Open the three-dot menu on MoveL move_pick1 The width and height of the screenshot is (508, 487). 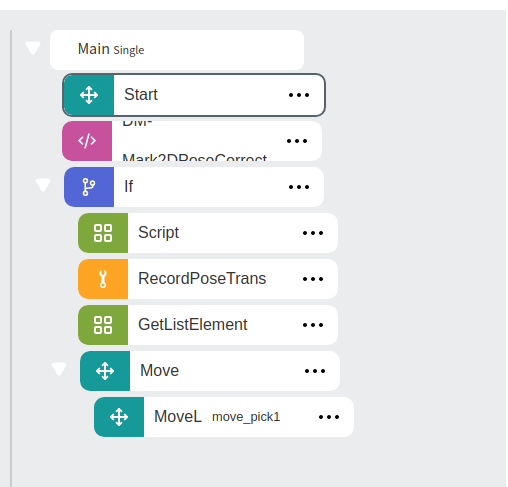tap(329, 417)
